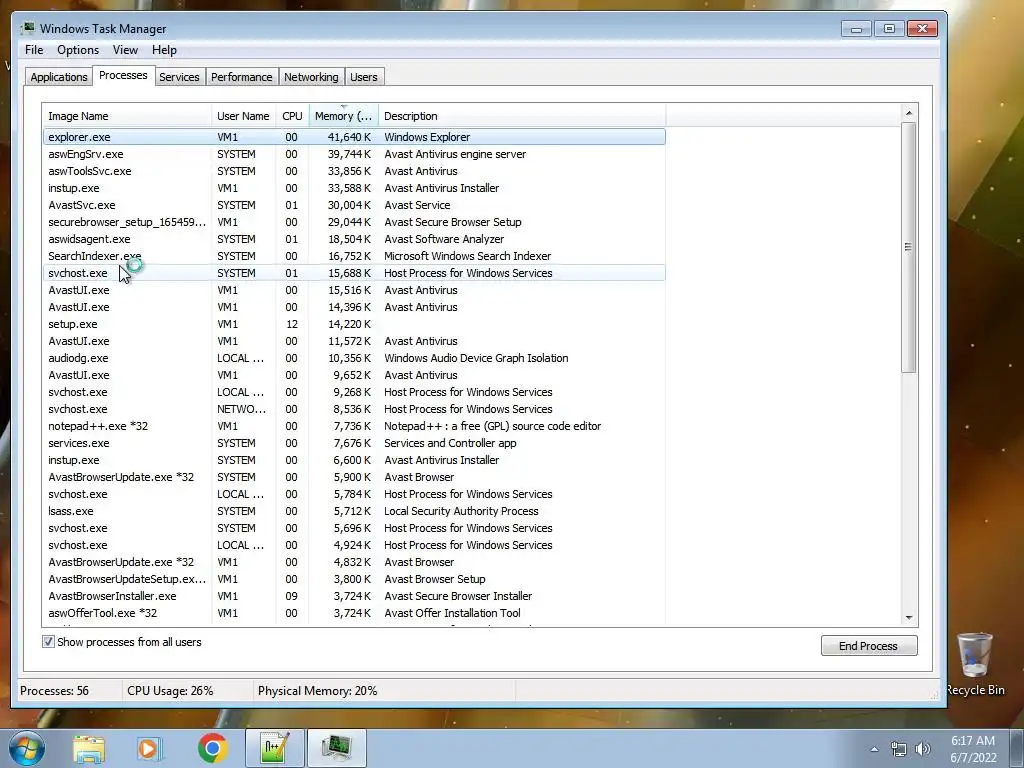Select the Recycle Bin desktop icon
Image resolution: width=1024 pixels, height=768 pixels.
975,664
